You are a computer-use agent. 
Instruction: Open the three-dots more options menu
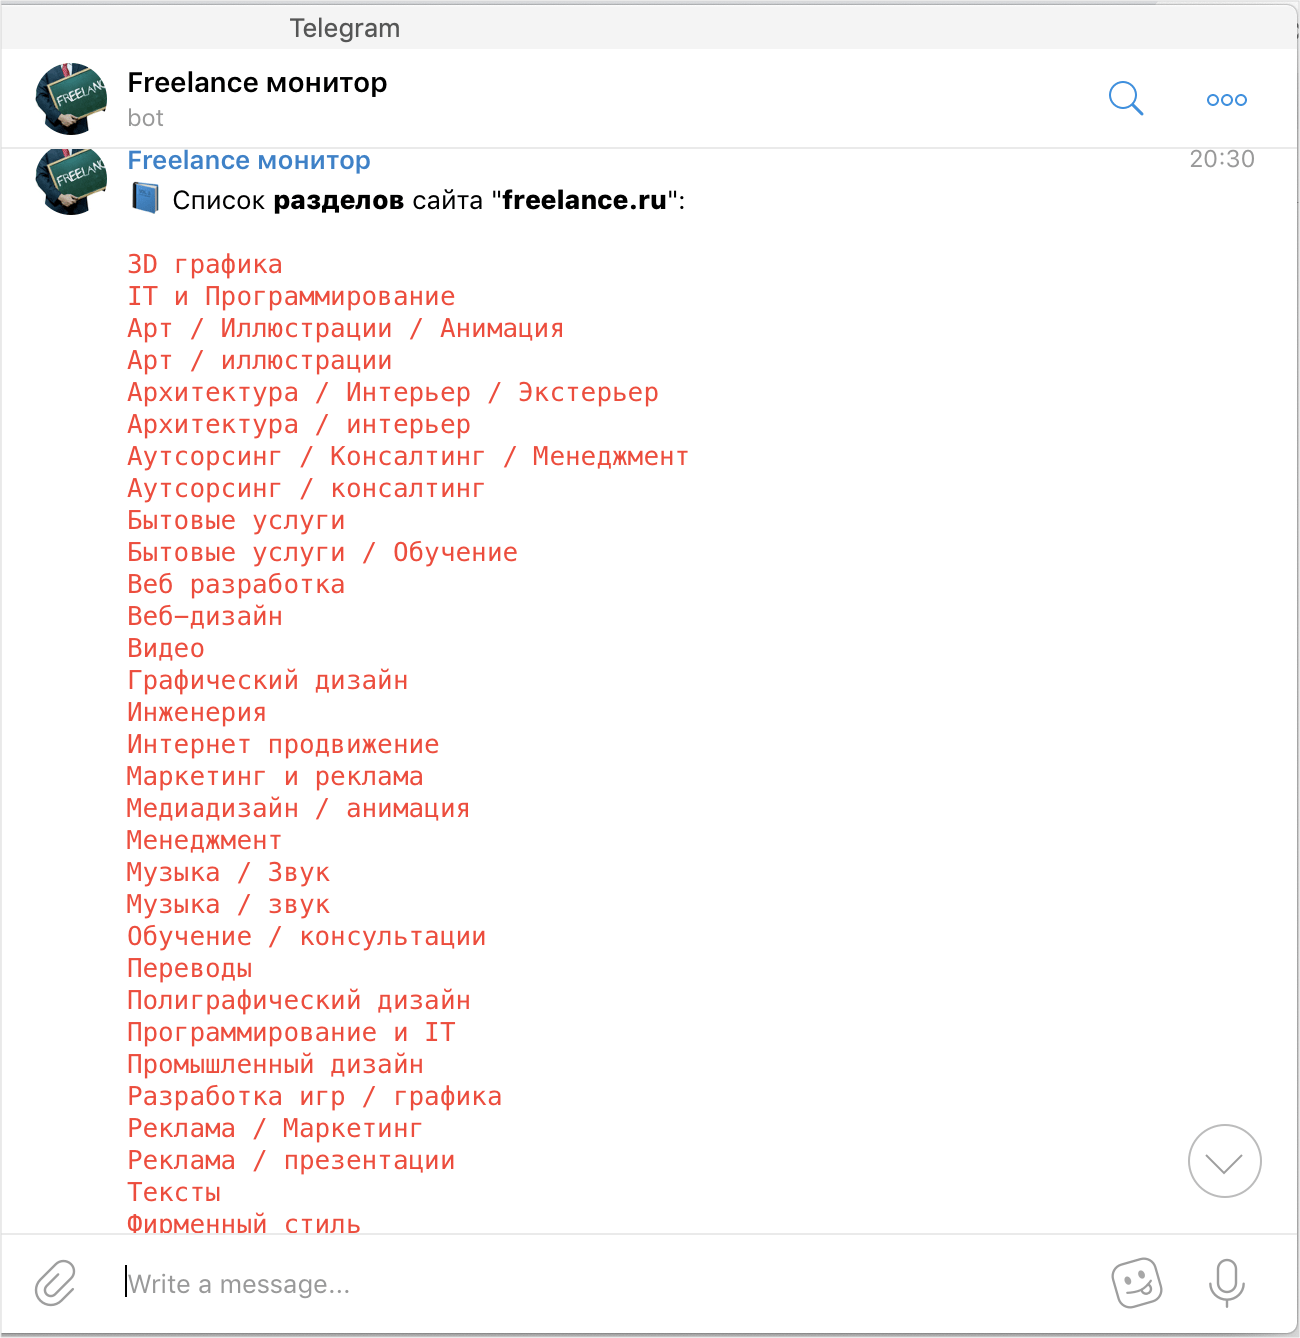pos(1227,100)
